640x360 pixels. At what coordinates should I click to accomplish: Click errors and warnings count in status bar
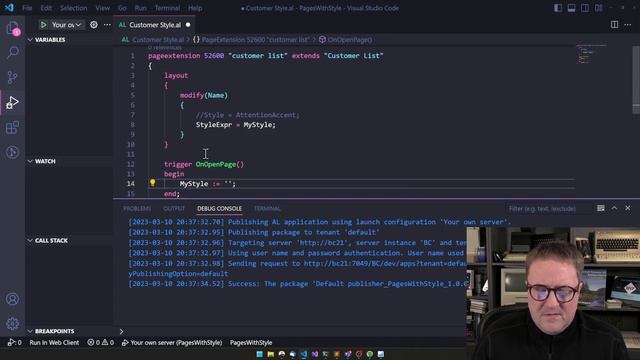(100, 342)
